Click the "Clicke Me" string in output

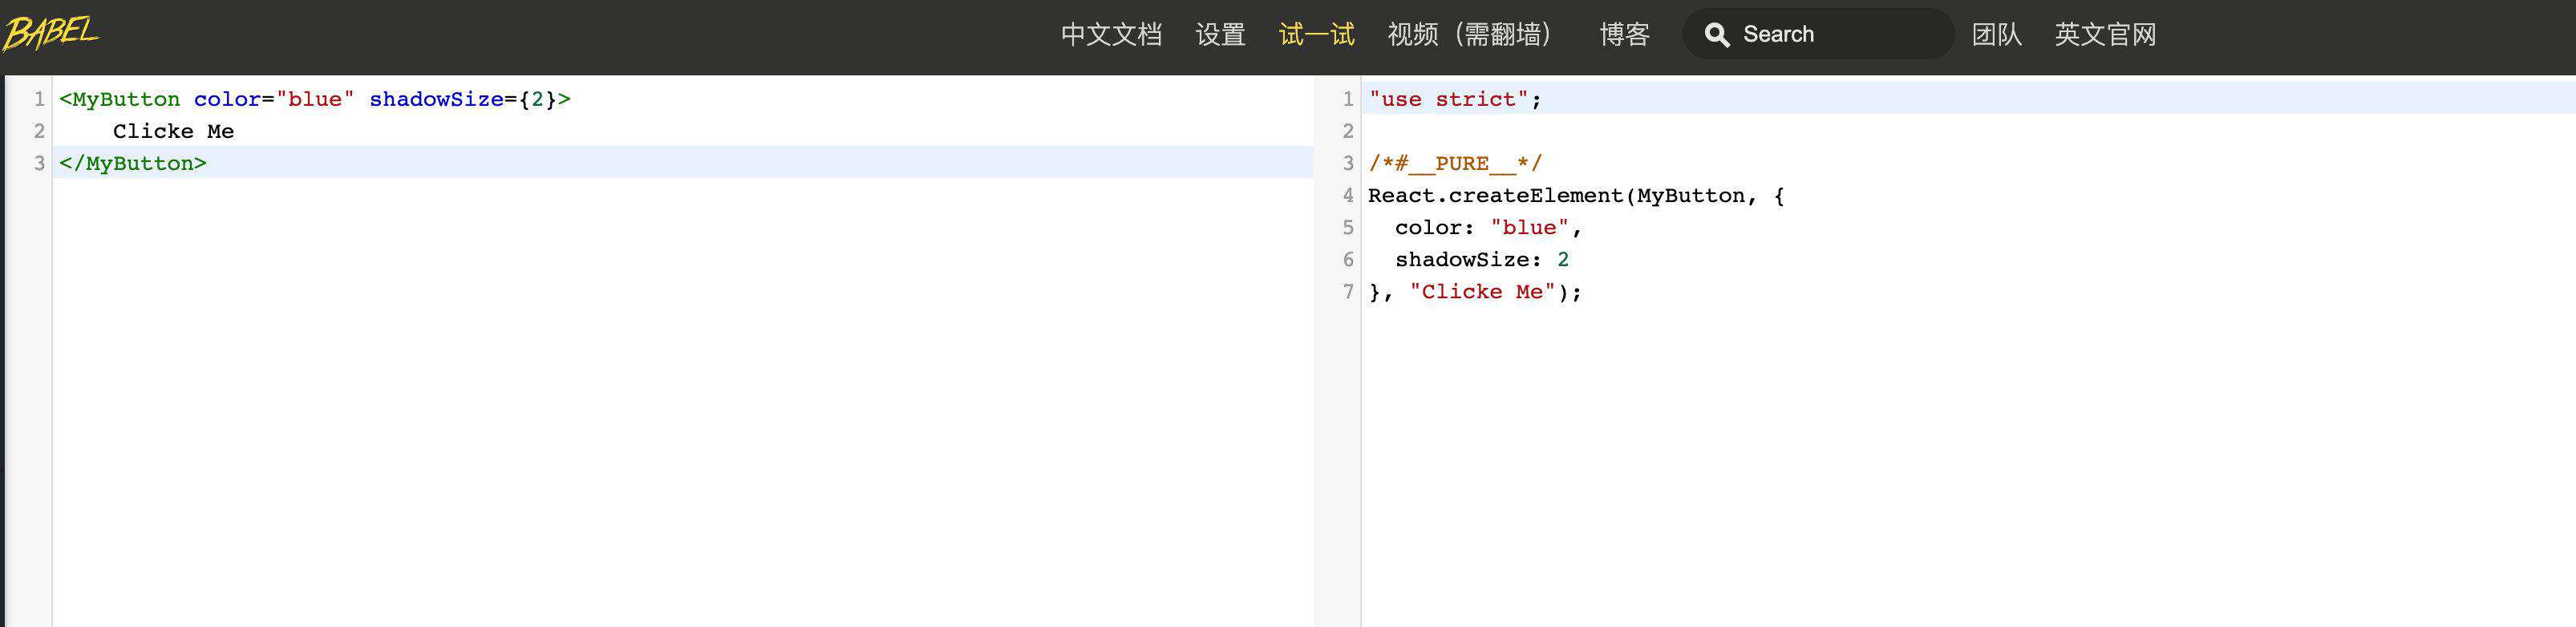click(x=1482, y=291)
